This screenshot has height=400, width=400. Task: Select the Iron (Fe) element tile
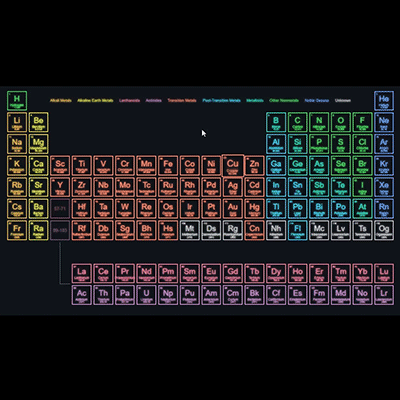(168, 166)
